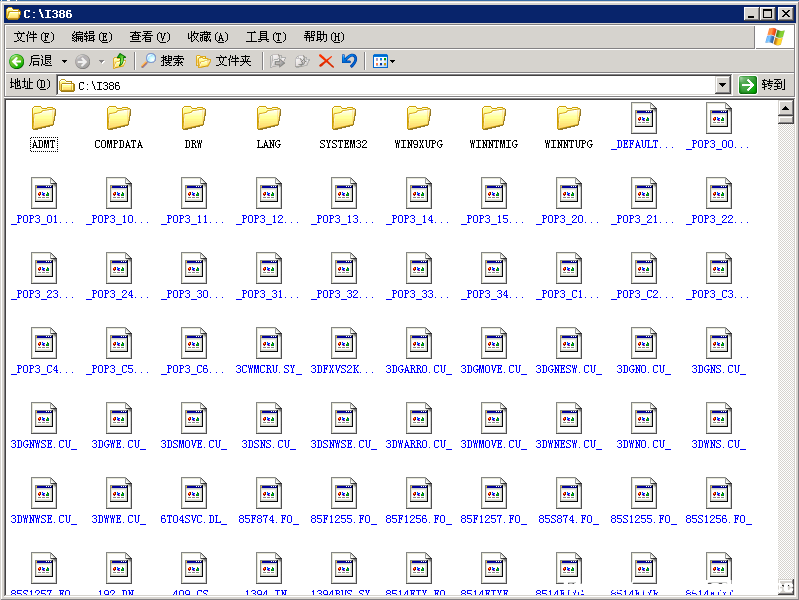Image resolution: width=799 pixels, height=600 pixels.
Task: Select the 85F874.FO_ file icon
Action: pyautogui.click(x=269, y=493)
